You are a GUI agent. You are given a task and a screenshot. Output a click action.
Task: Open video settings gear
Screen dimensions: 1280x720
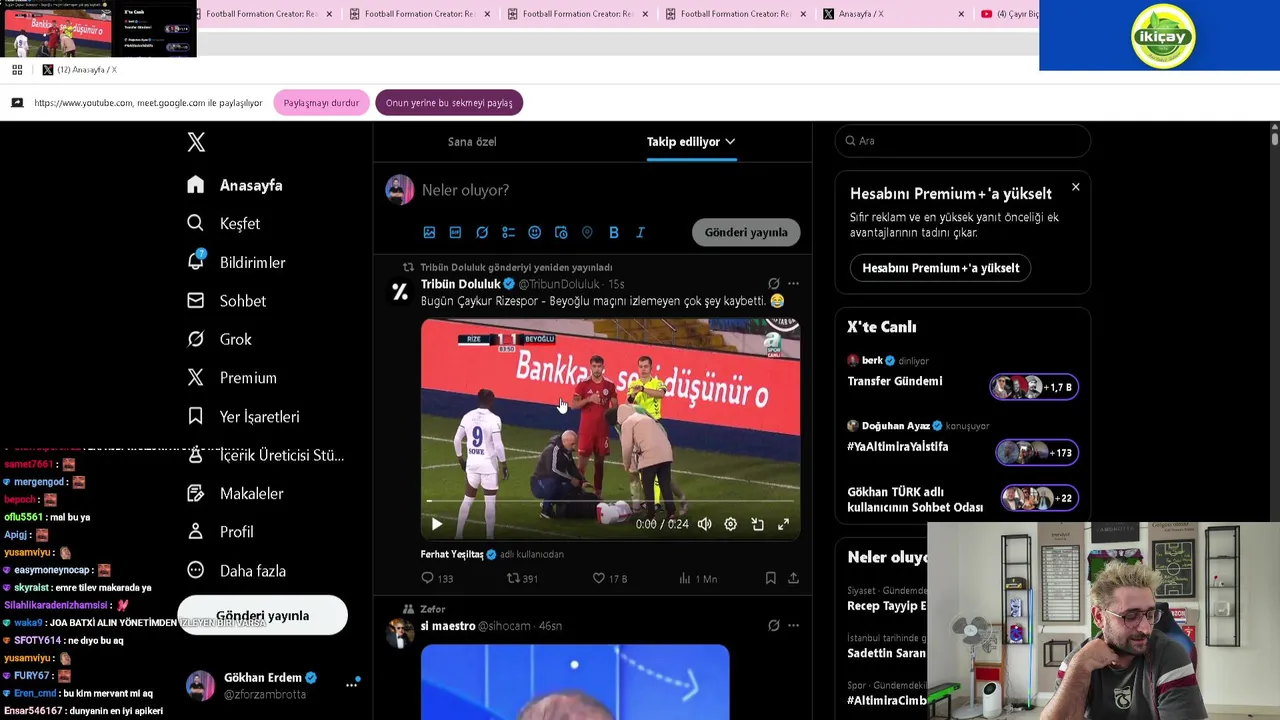(731, 524)
